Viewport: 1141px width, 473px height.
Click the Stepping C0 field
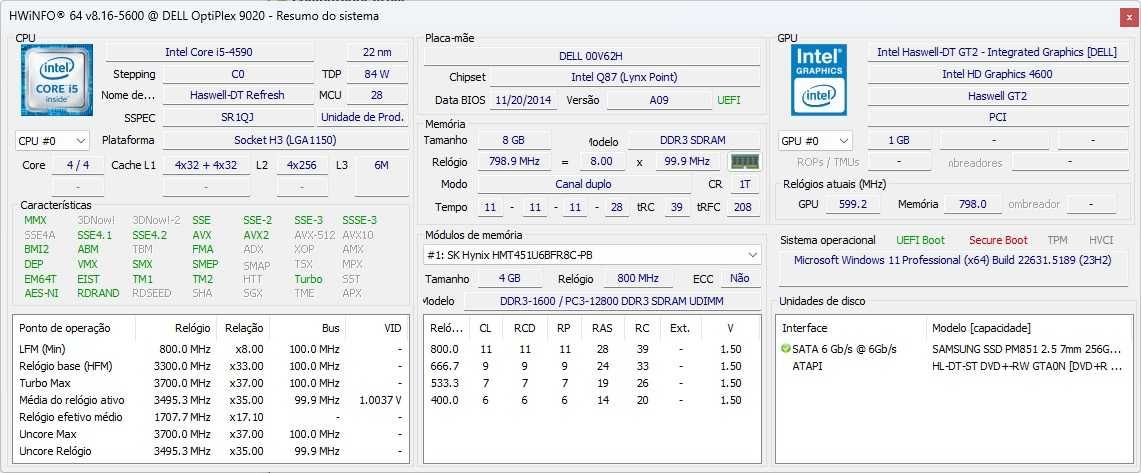point(237,74)
